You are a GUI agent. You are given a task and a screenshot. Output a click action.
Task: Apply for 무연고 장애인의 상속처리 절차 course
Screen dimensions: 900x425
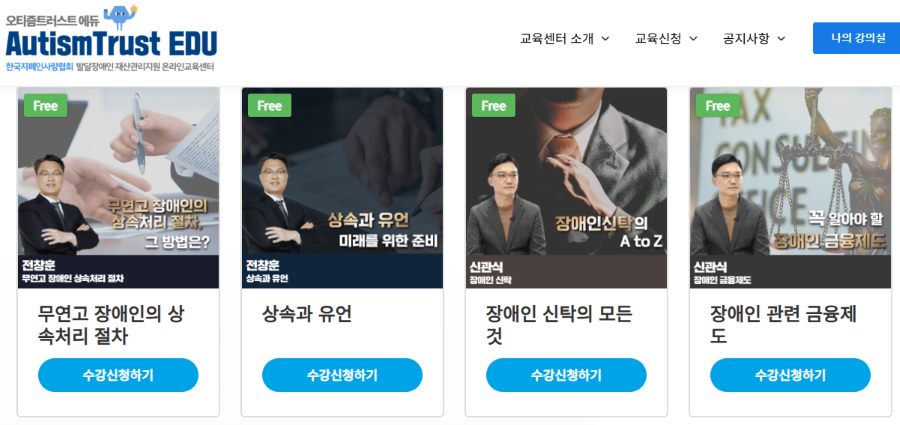click(x=118, y=375)
